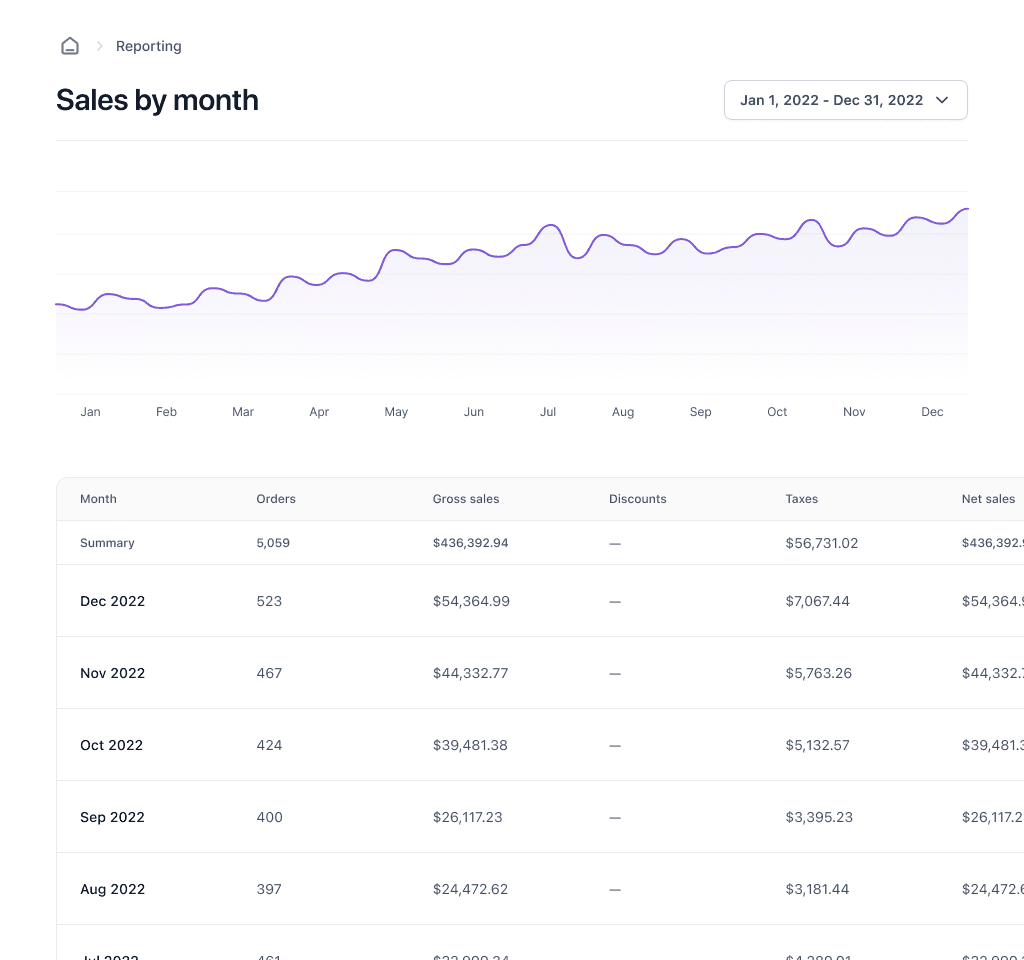Click the $5,763.26 taxes cell

[x=818, y=673]
